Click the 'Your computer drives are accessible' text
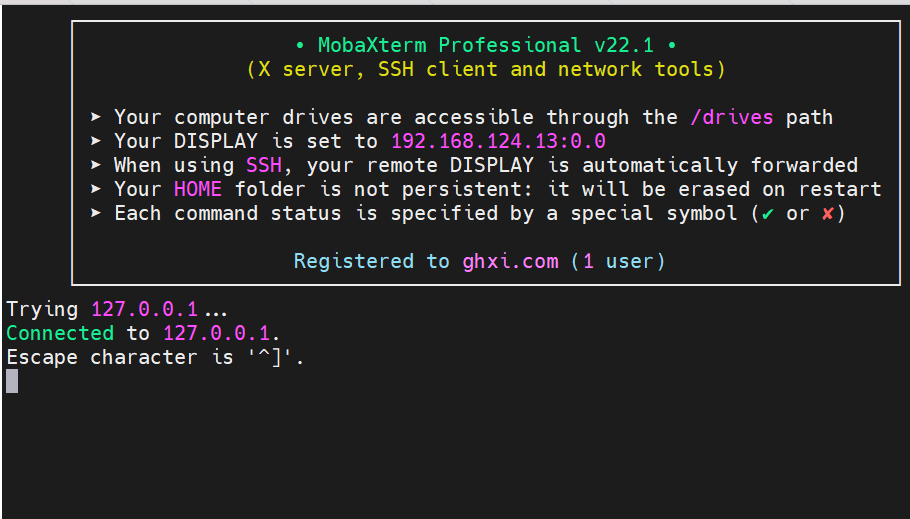The height and width of the screenshot is (519, 910). pos(324,117)
